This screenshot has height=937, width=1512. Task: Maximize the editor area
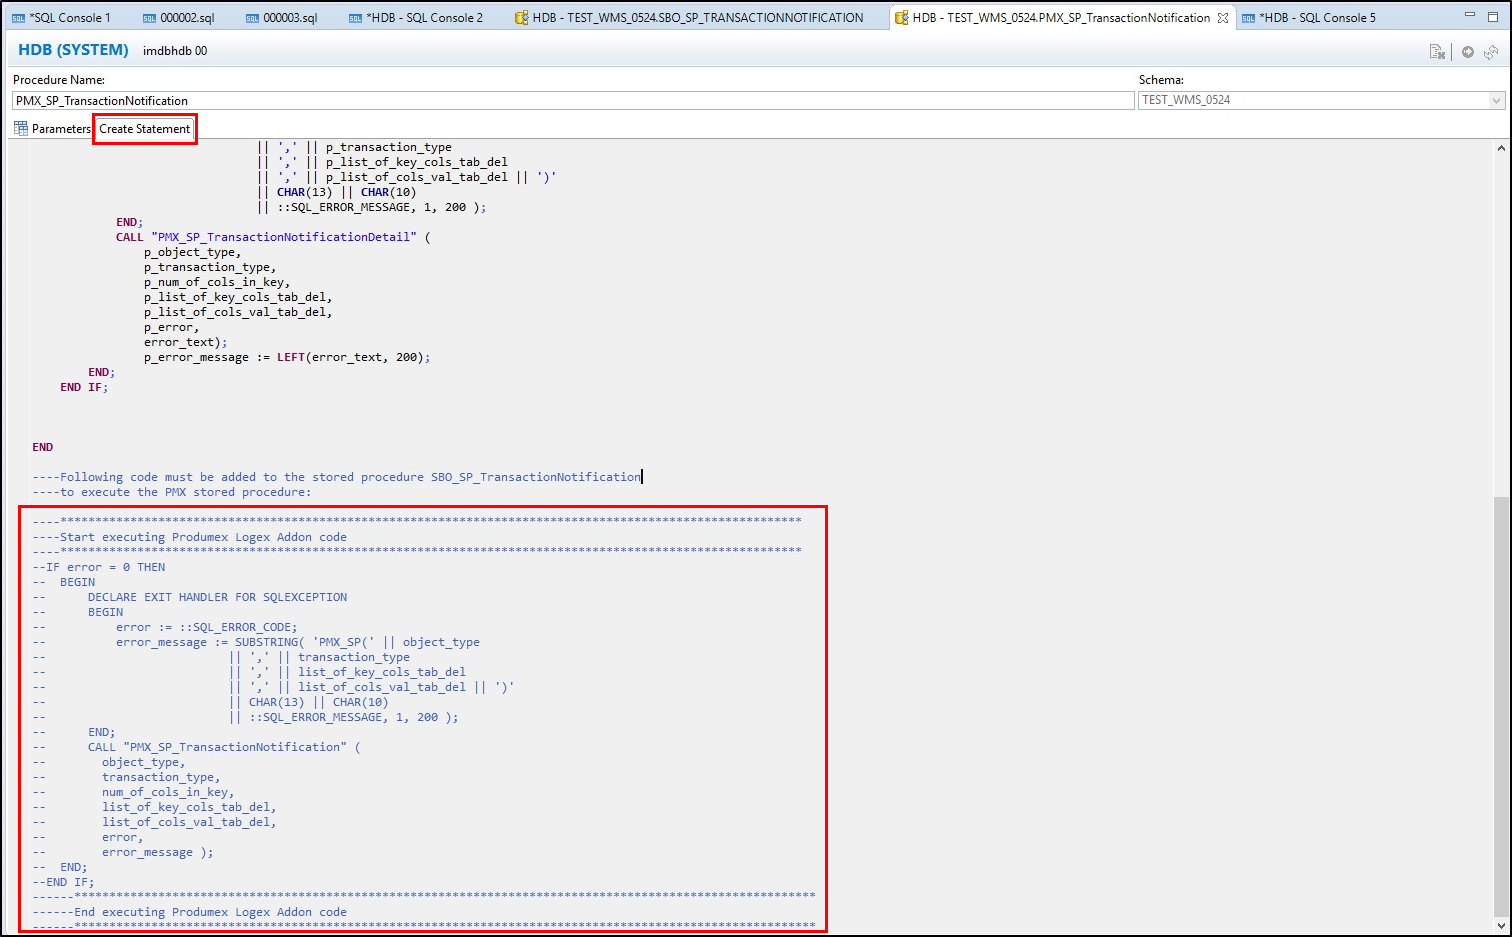point(1493,16)
